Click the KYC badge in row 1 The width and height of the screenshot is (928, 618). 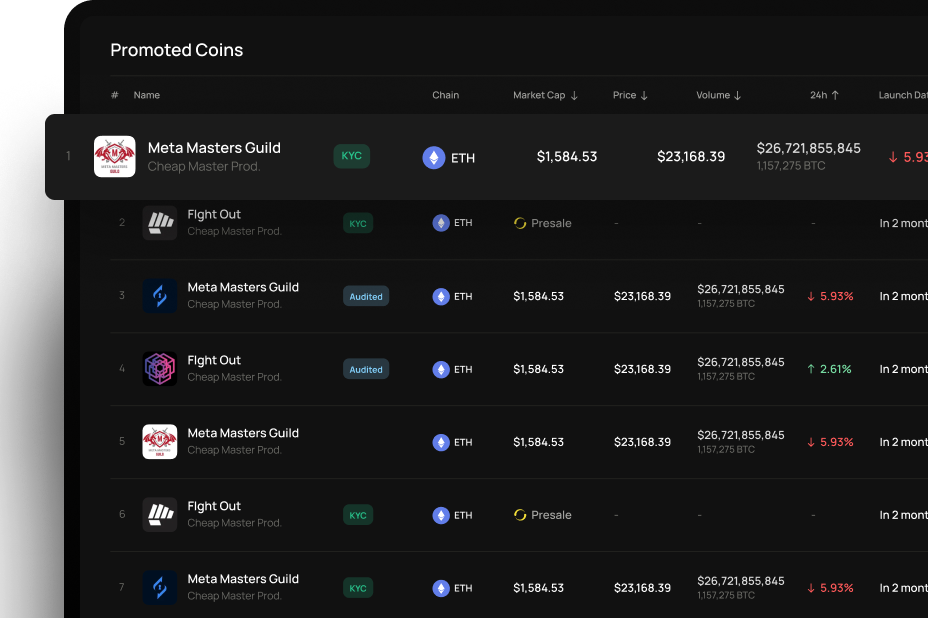pos(352,156)
